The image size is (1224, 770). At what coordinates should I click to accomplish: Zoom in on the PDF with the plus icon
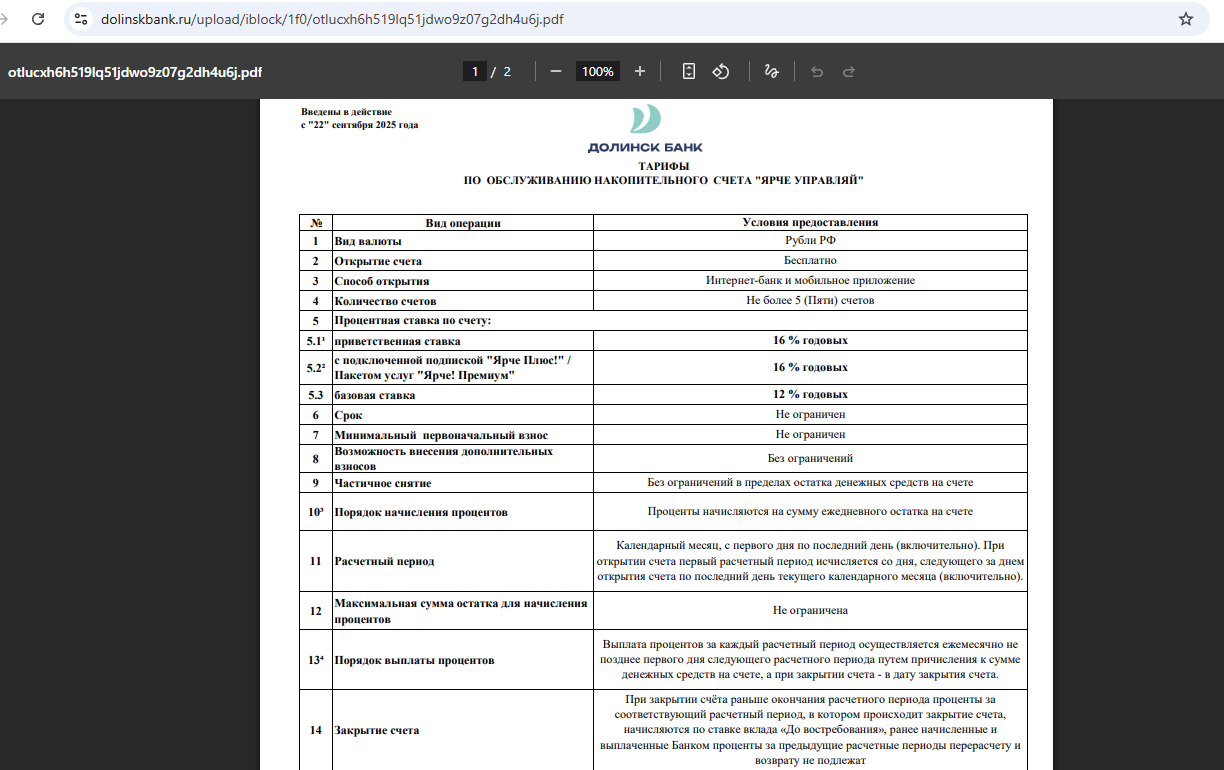tap(640, 71)
